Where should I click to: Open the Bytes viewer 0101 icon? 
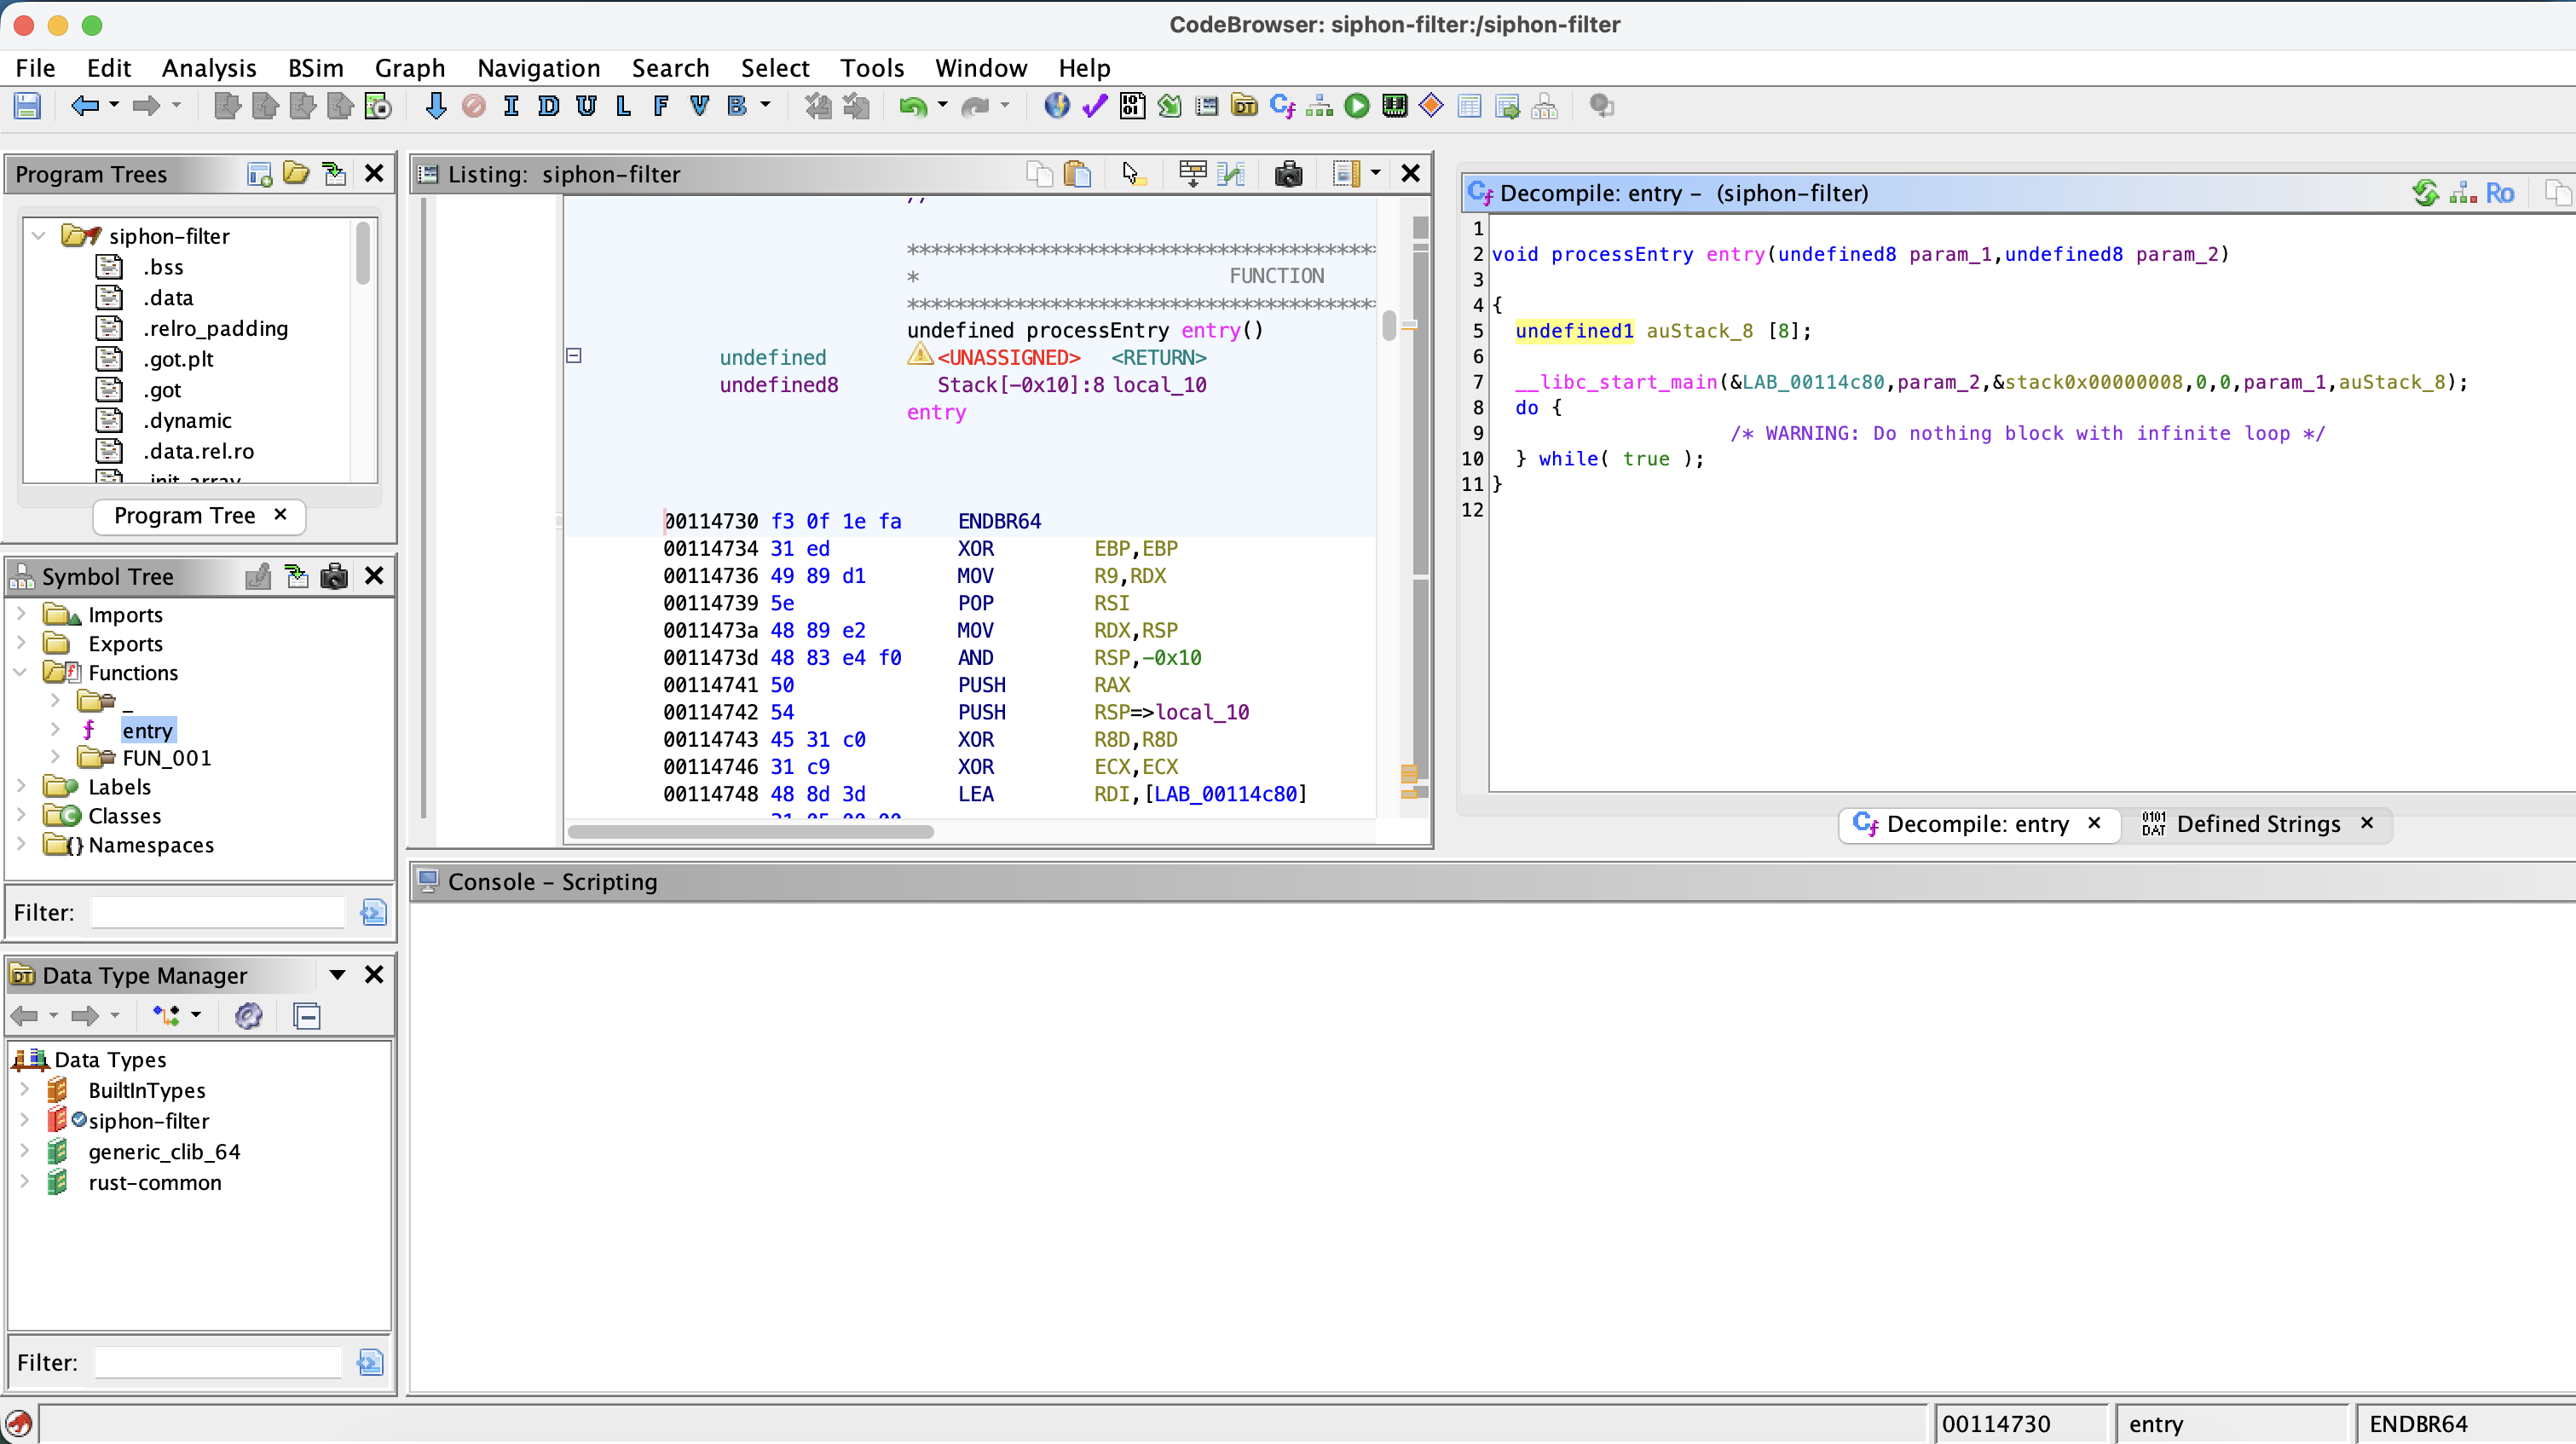[1132, 106]
